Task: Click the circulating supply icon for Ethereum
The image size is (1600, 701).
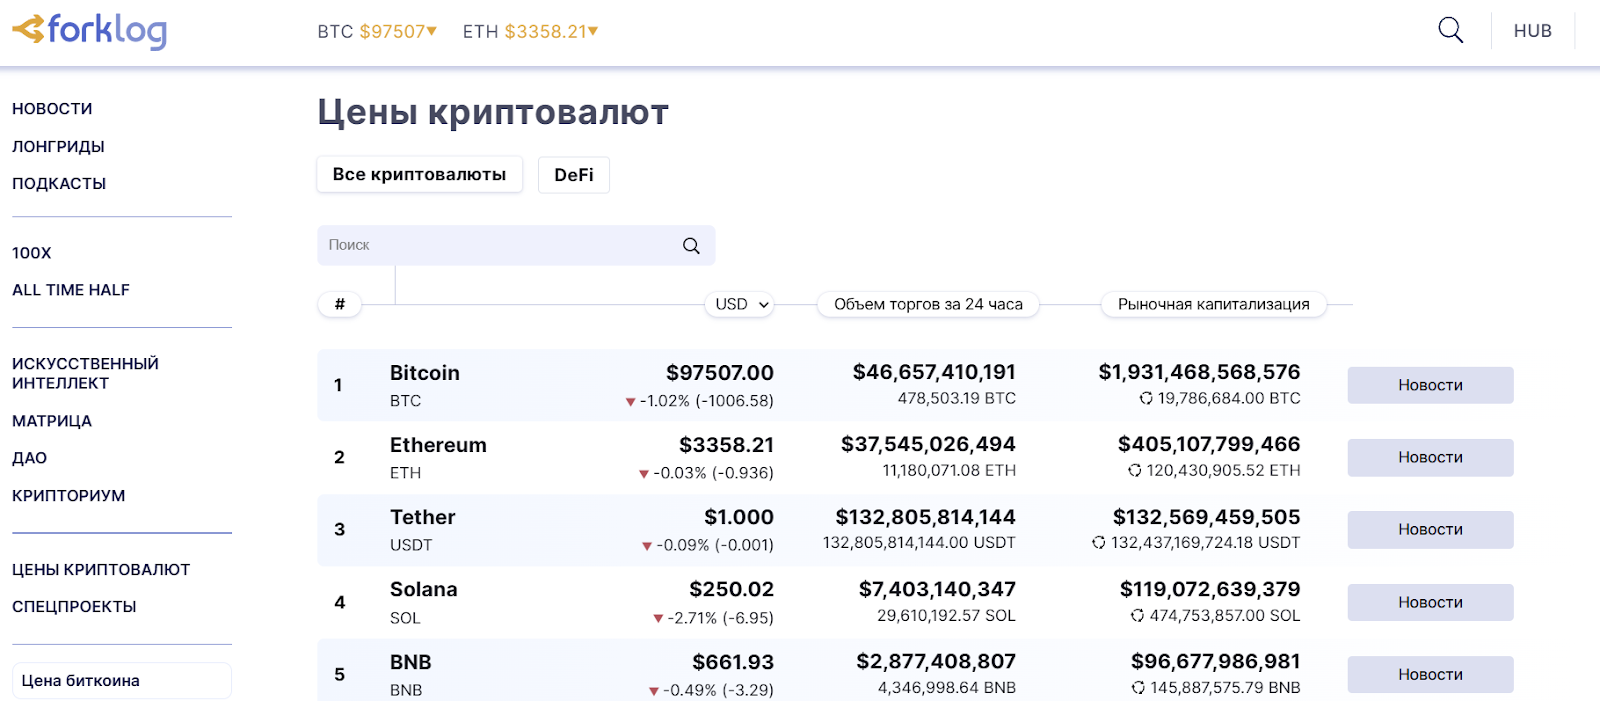Action: click(x=1135, y=471)
